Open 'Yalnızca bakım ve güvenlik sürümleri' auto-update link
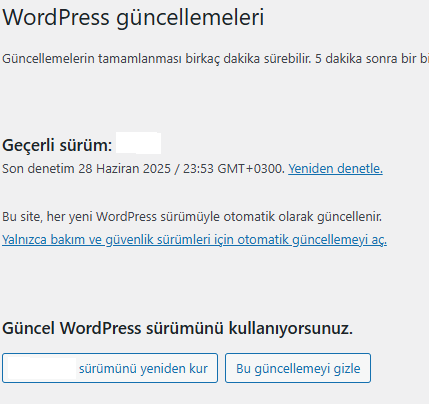Screen dimensions: 429x404 (194, 240)
